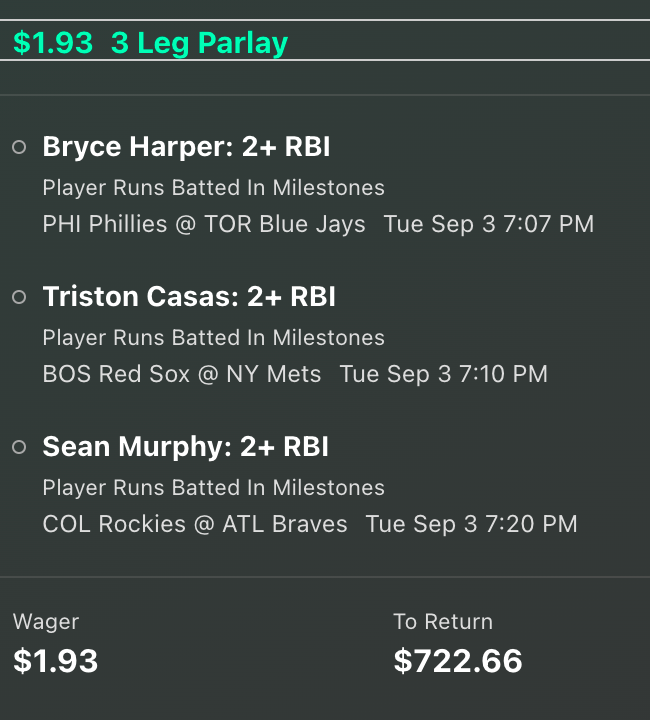650x720 pixels.
Task: Click the circle status icon beside Sean Murphy
Action: click(19, 447)
